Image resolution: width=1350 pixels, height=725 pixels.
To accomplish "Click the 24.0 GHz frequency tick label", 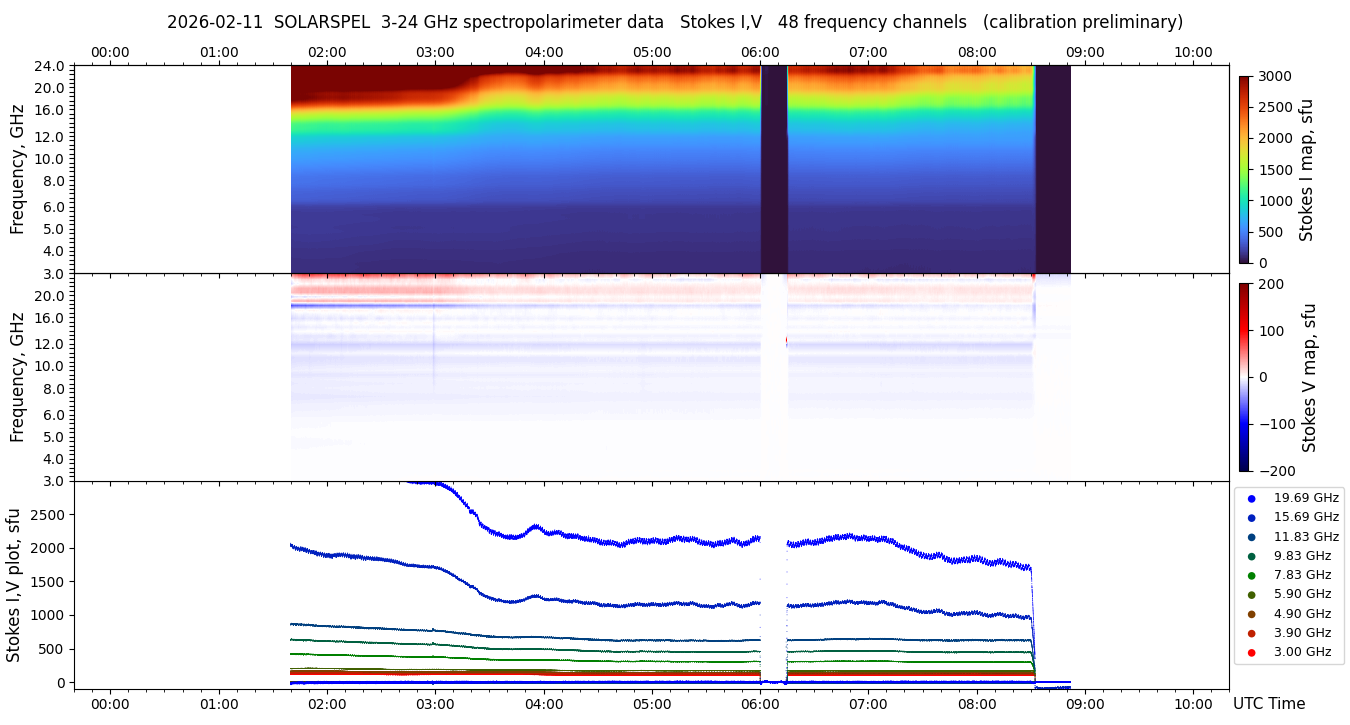I will 50,67.
